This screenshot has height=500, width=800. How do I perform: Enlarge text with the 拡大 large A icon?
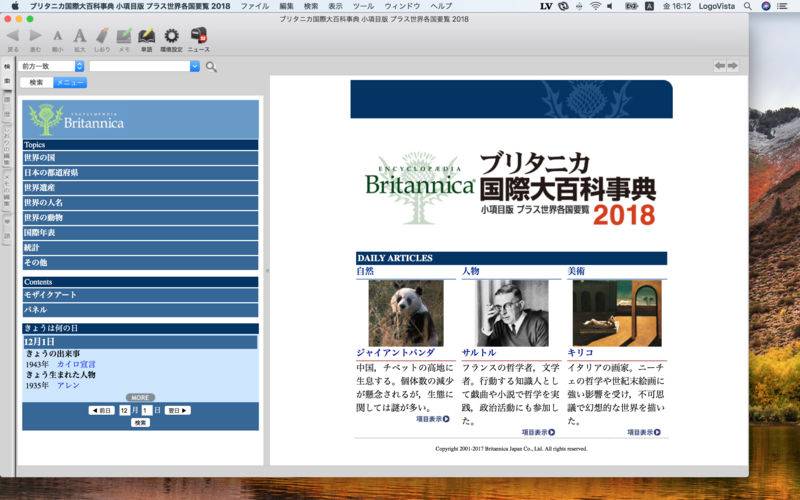80,36
